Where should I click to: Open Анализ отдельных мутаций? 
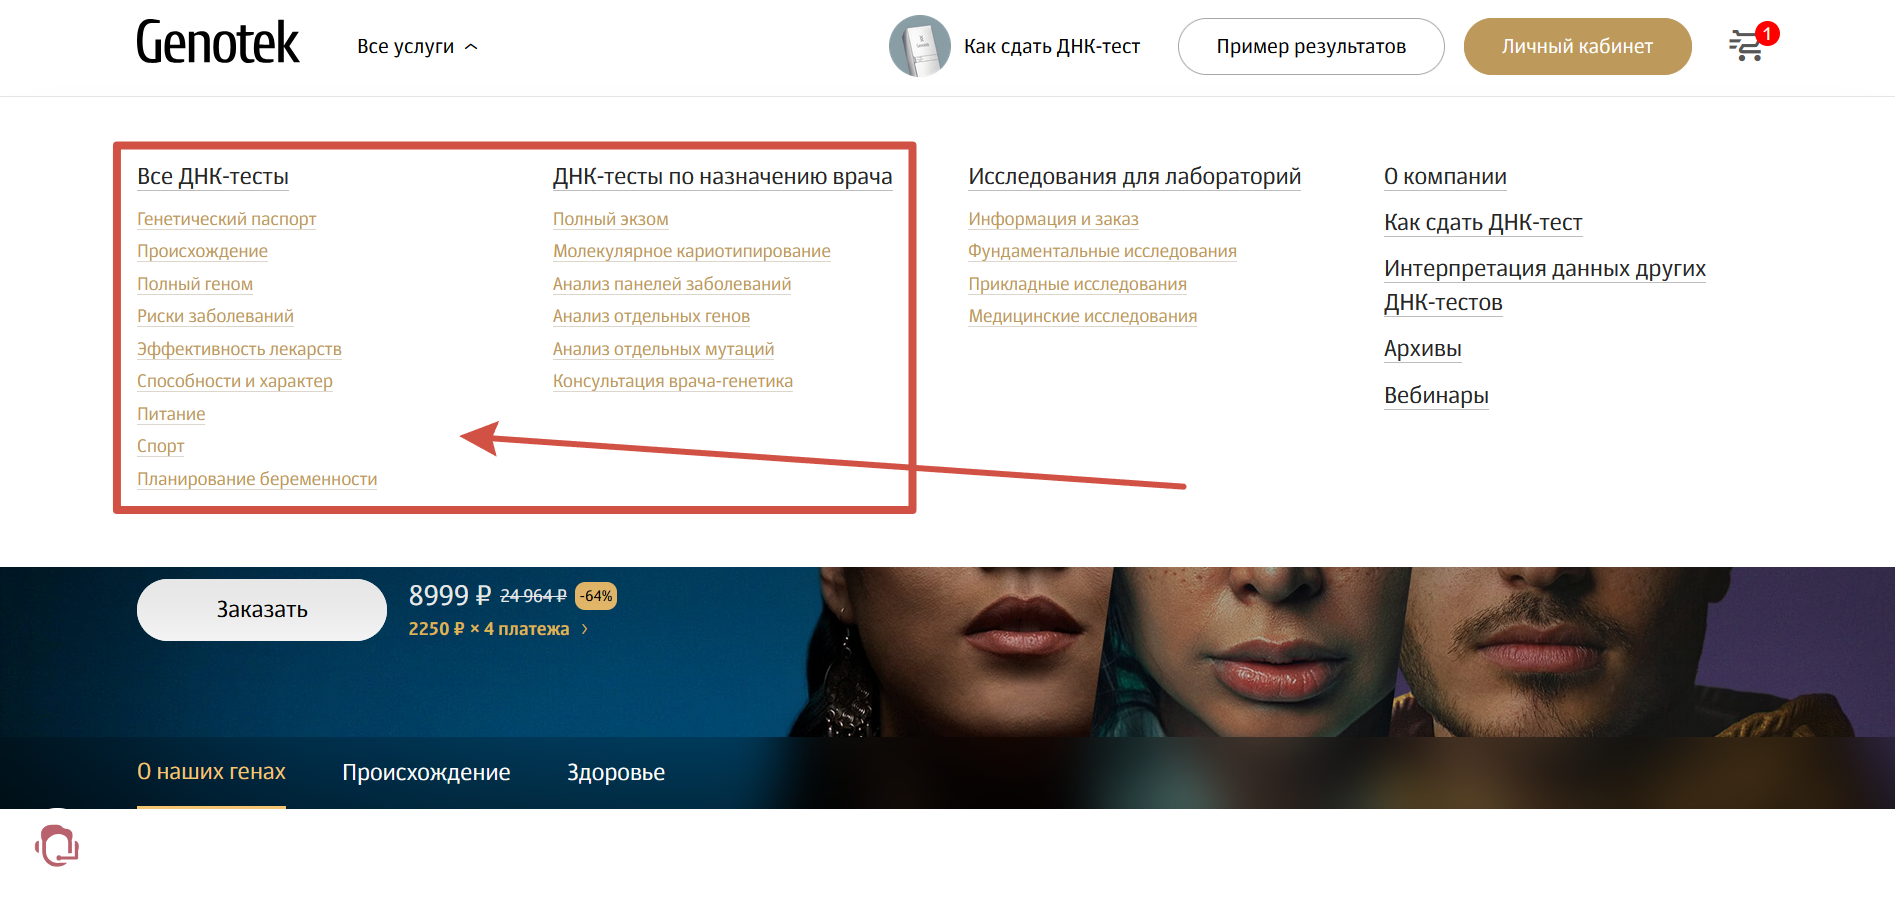pos(664,349)
